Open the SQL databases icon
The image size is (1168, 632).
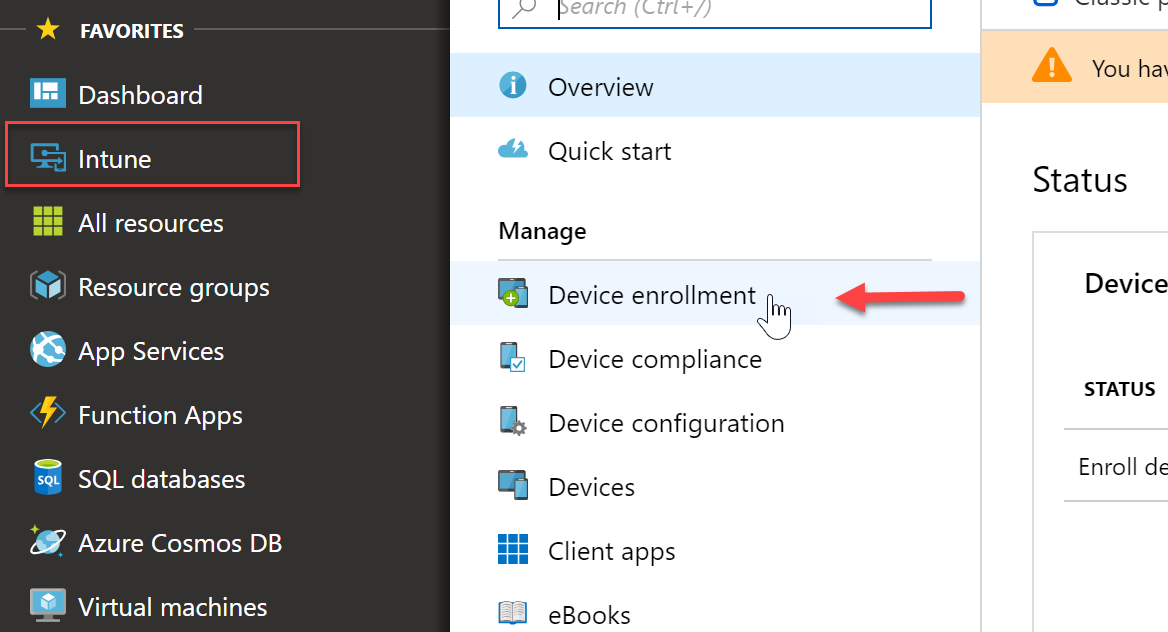(x=48, y=478)
